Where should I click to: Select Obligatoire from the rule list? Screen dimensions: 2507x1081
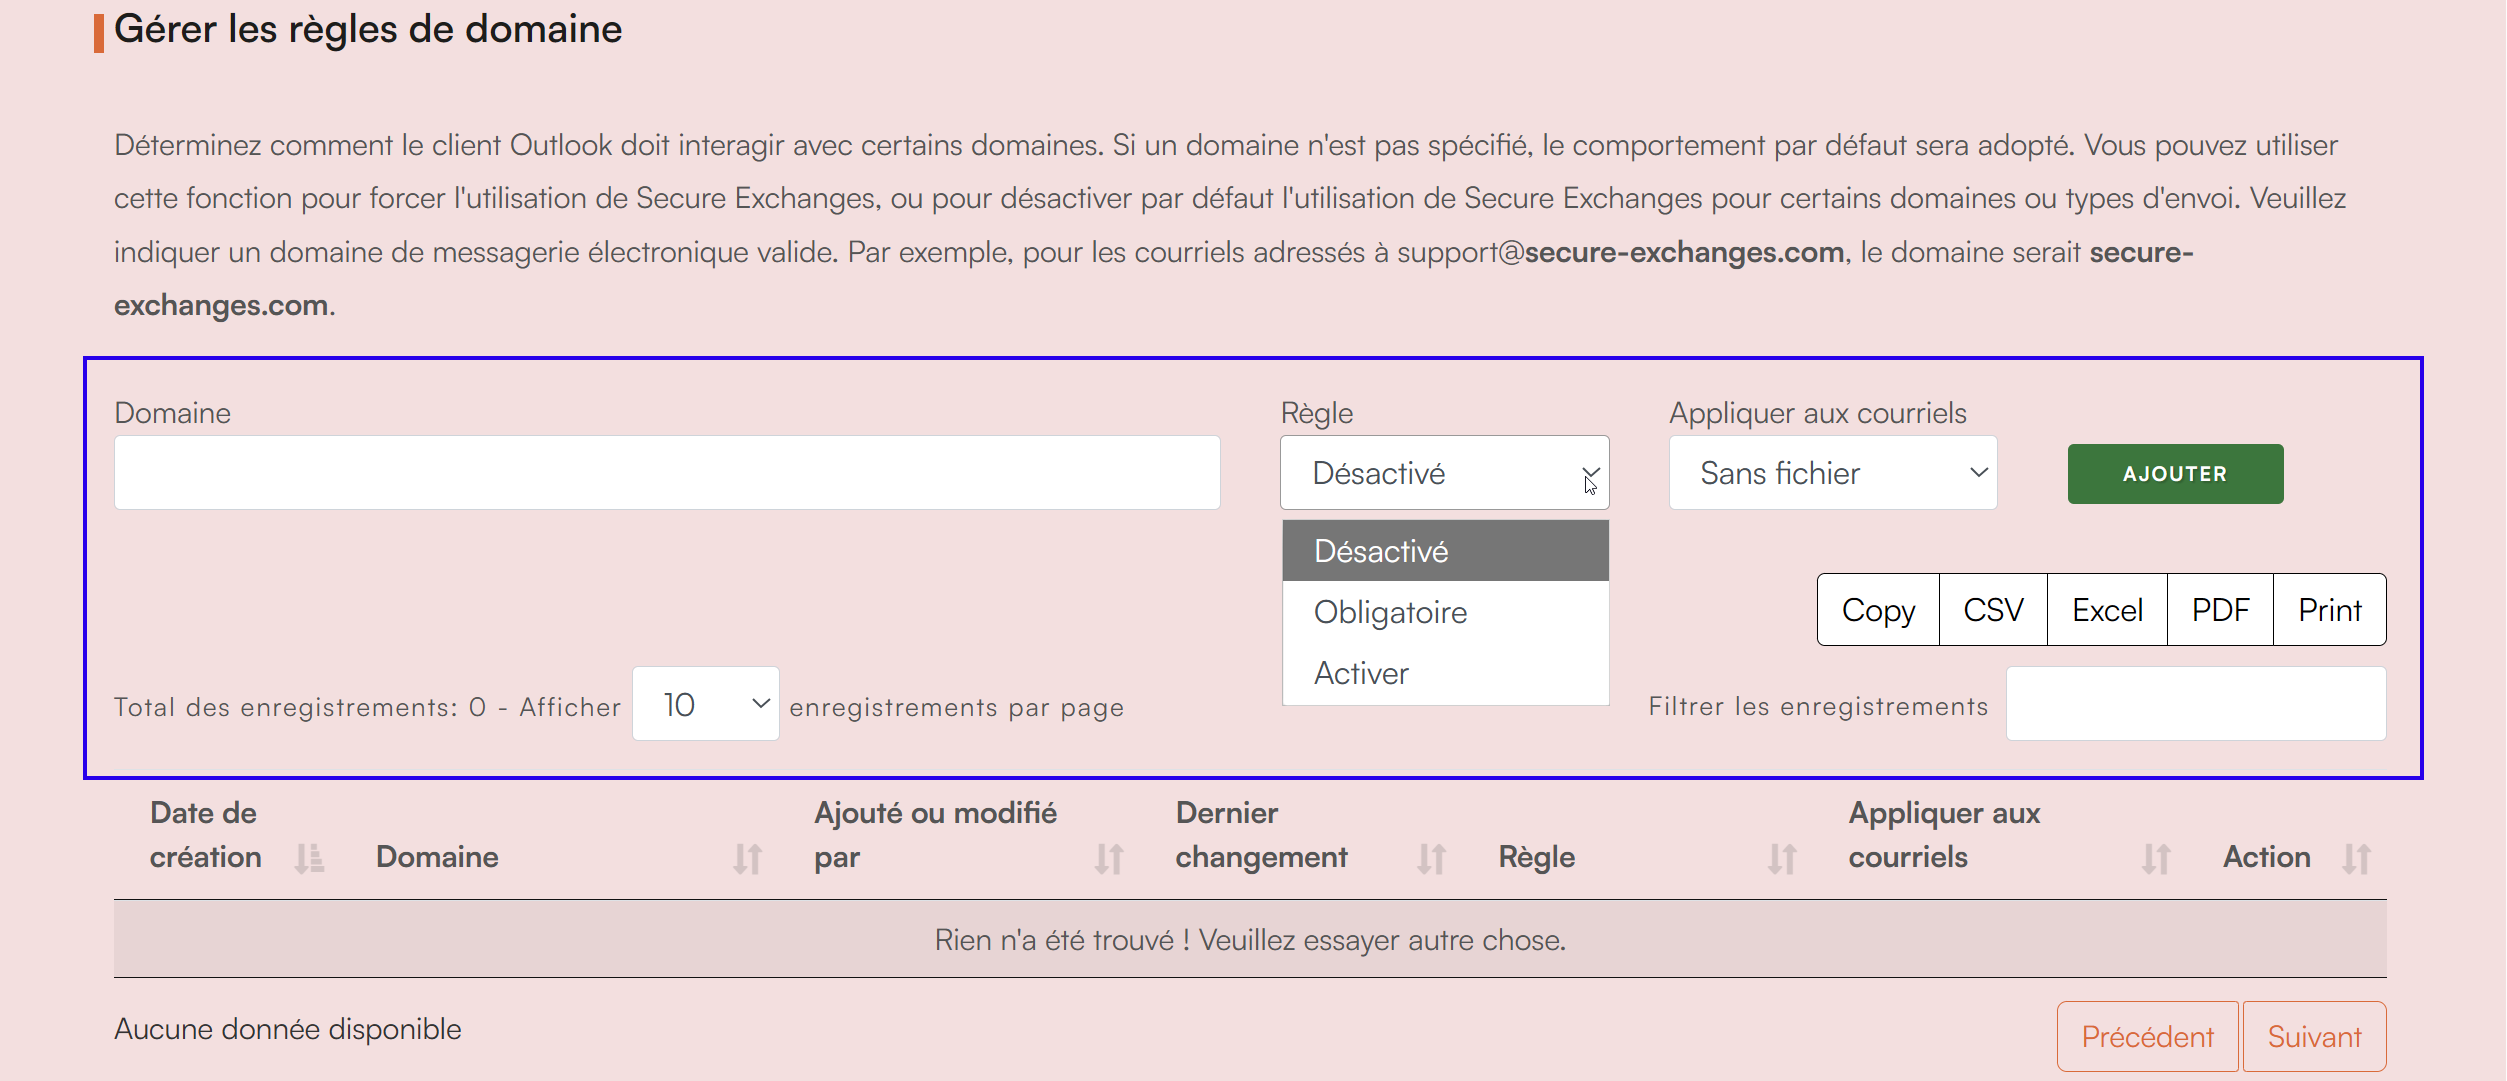[x=1390, y=612]
